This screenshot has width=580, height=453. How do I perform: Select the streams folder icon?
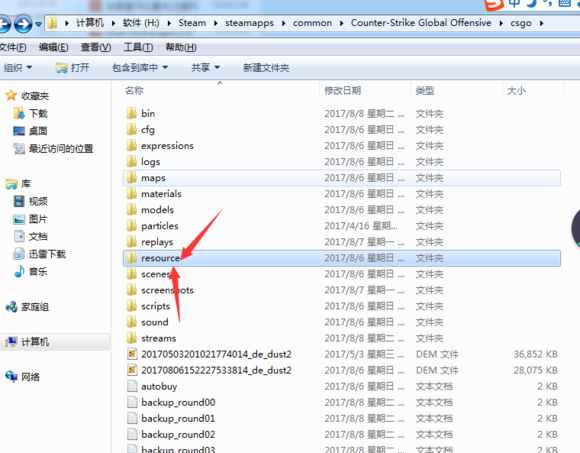131,338
